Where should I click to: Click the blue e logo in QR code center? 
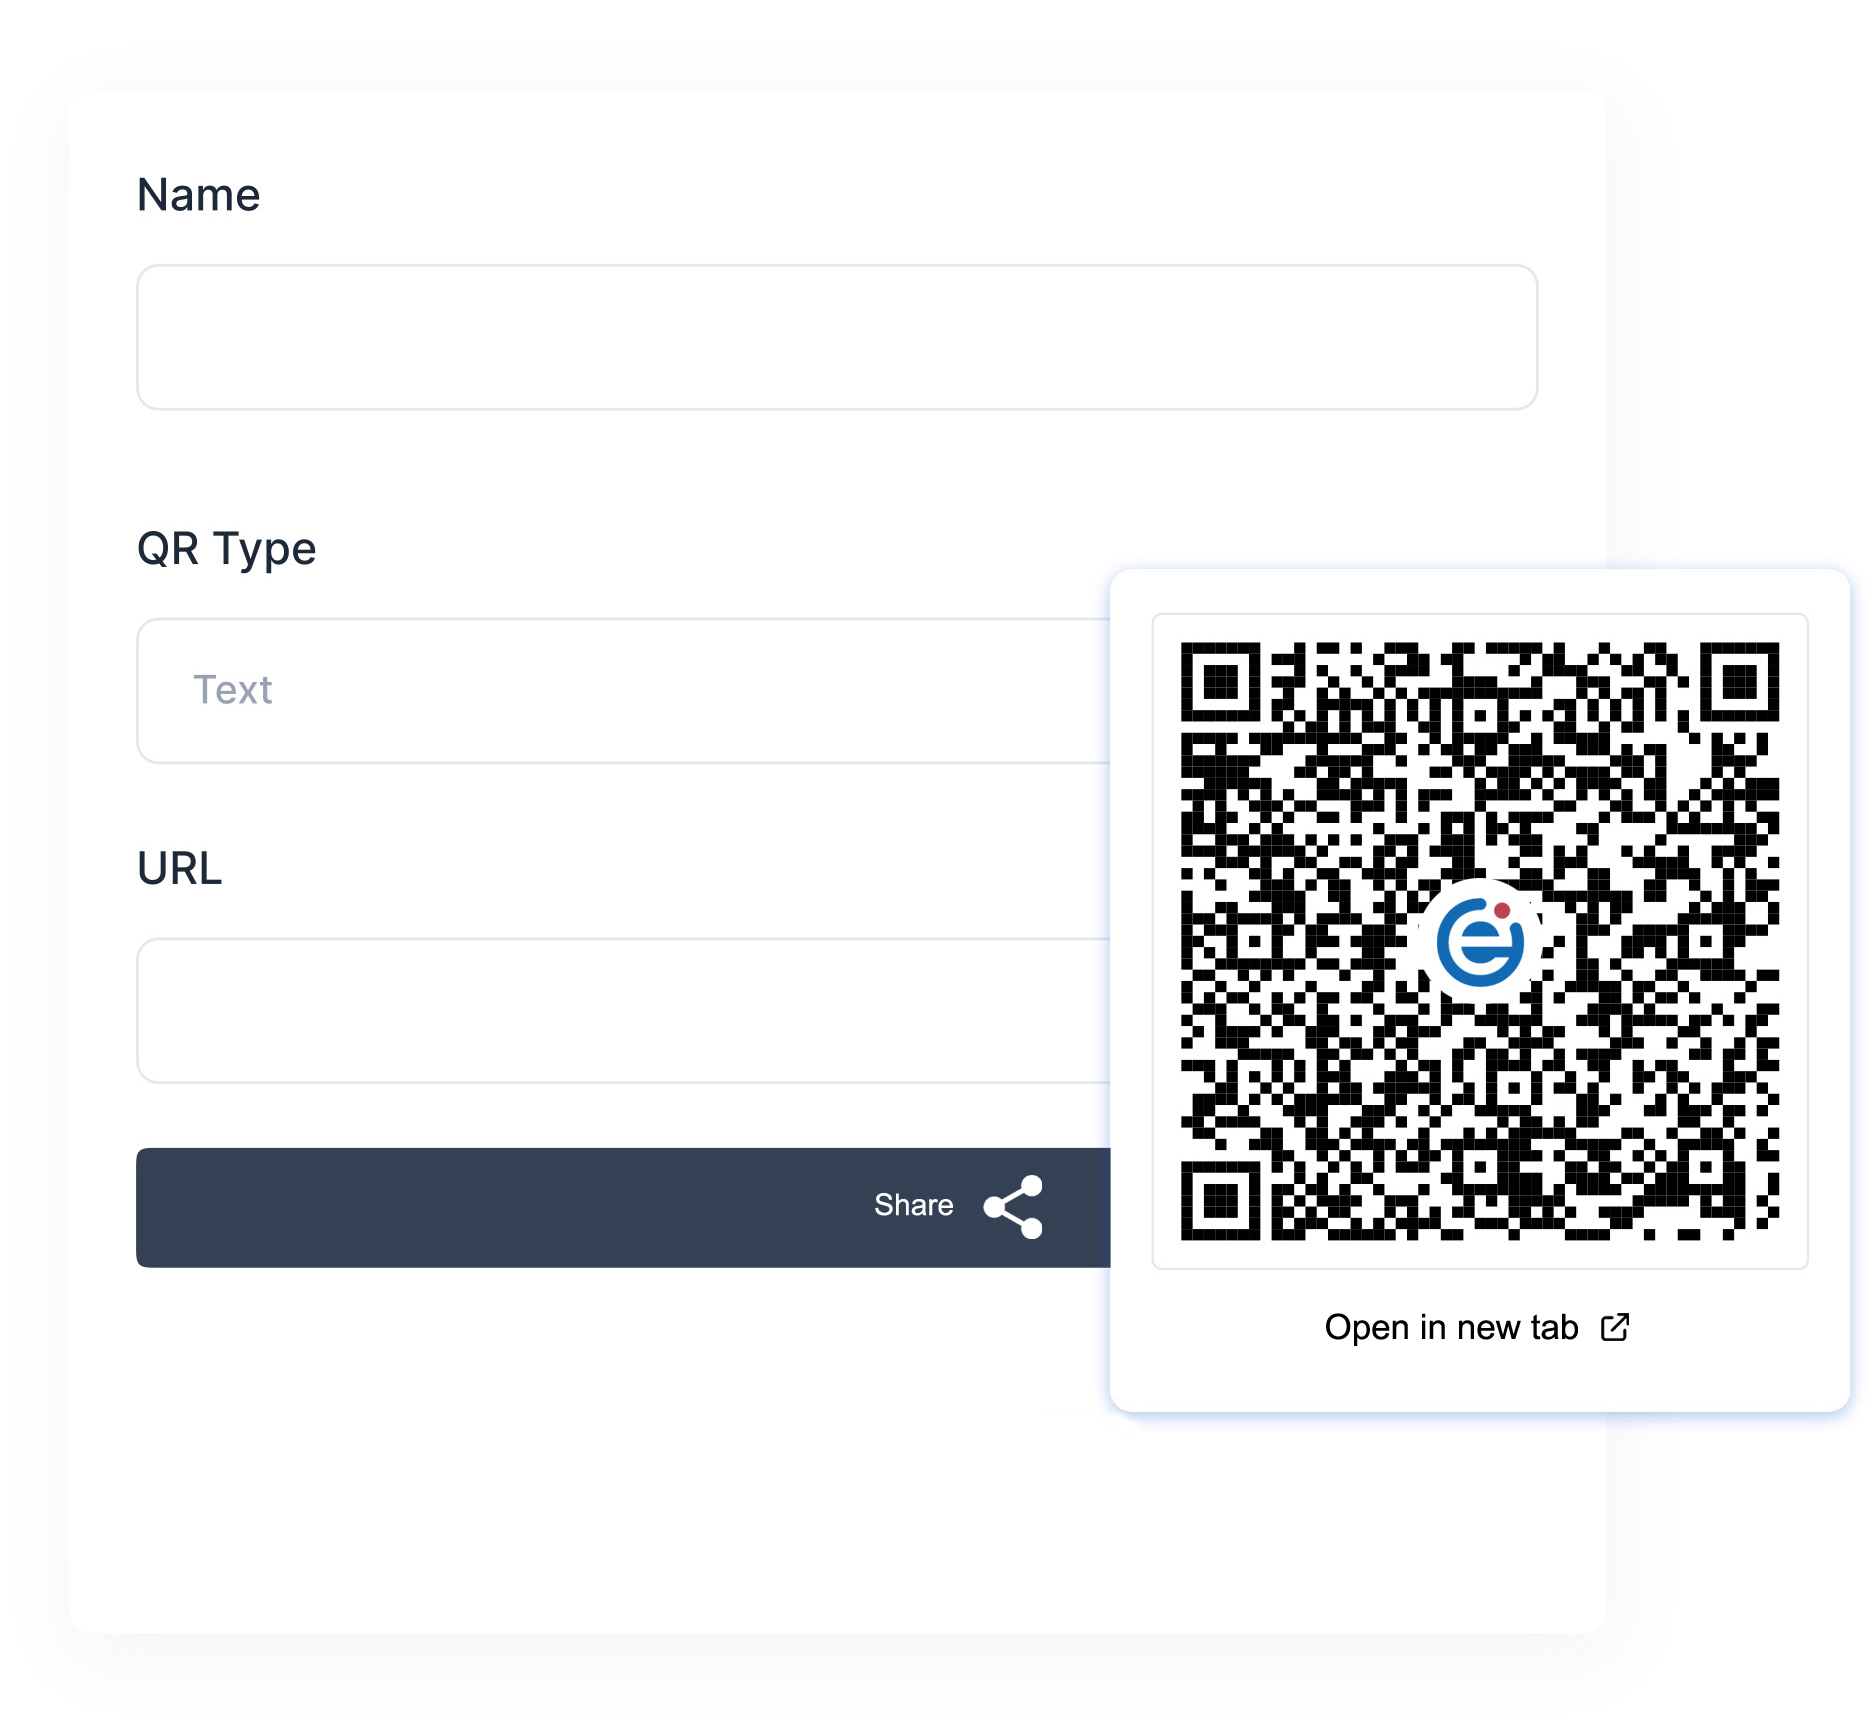point(1480,942)
